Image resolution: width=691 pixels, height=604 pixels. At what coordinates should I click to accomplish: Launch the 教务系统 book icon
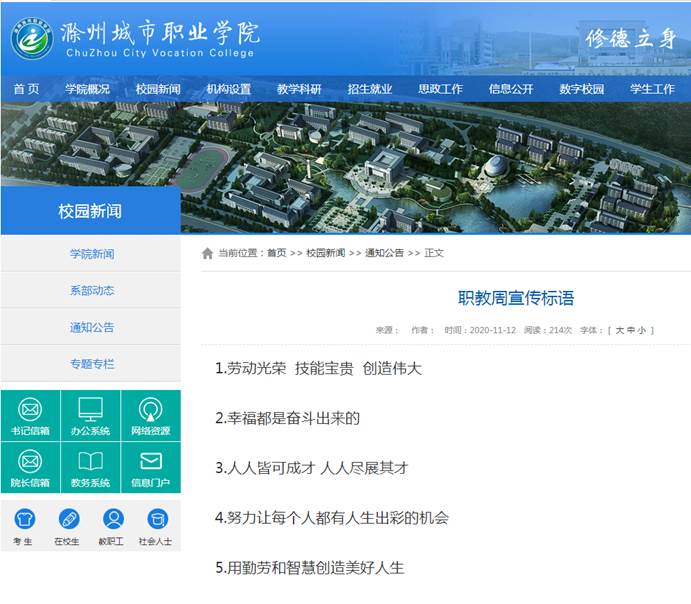tap(90, 462)
